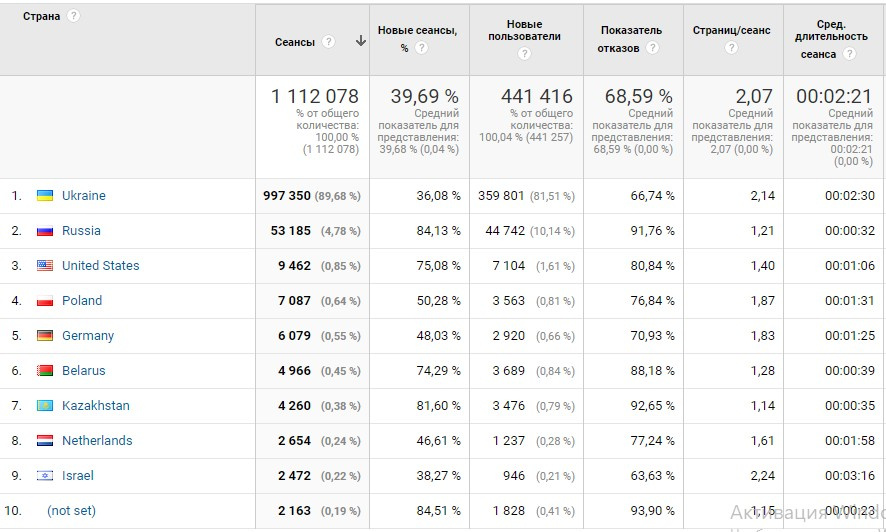
Task: Open the Netherlands country link
Action: tap(97, 441)
